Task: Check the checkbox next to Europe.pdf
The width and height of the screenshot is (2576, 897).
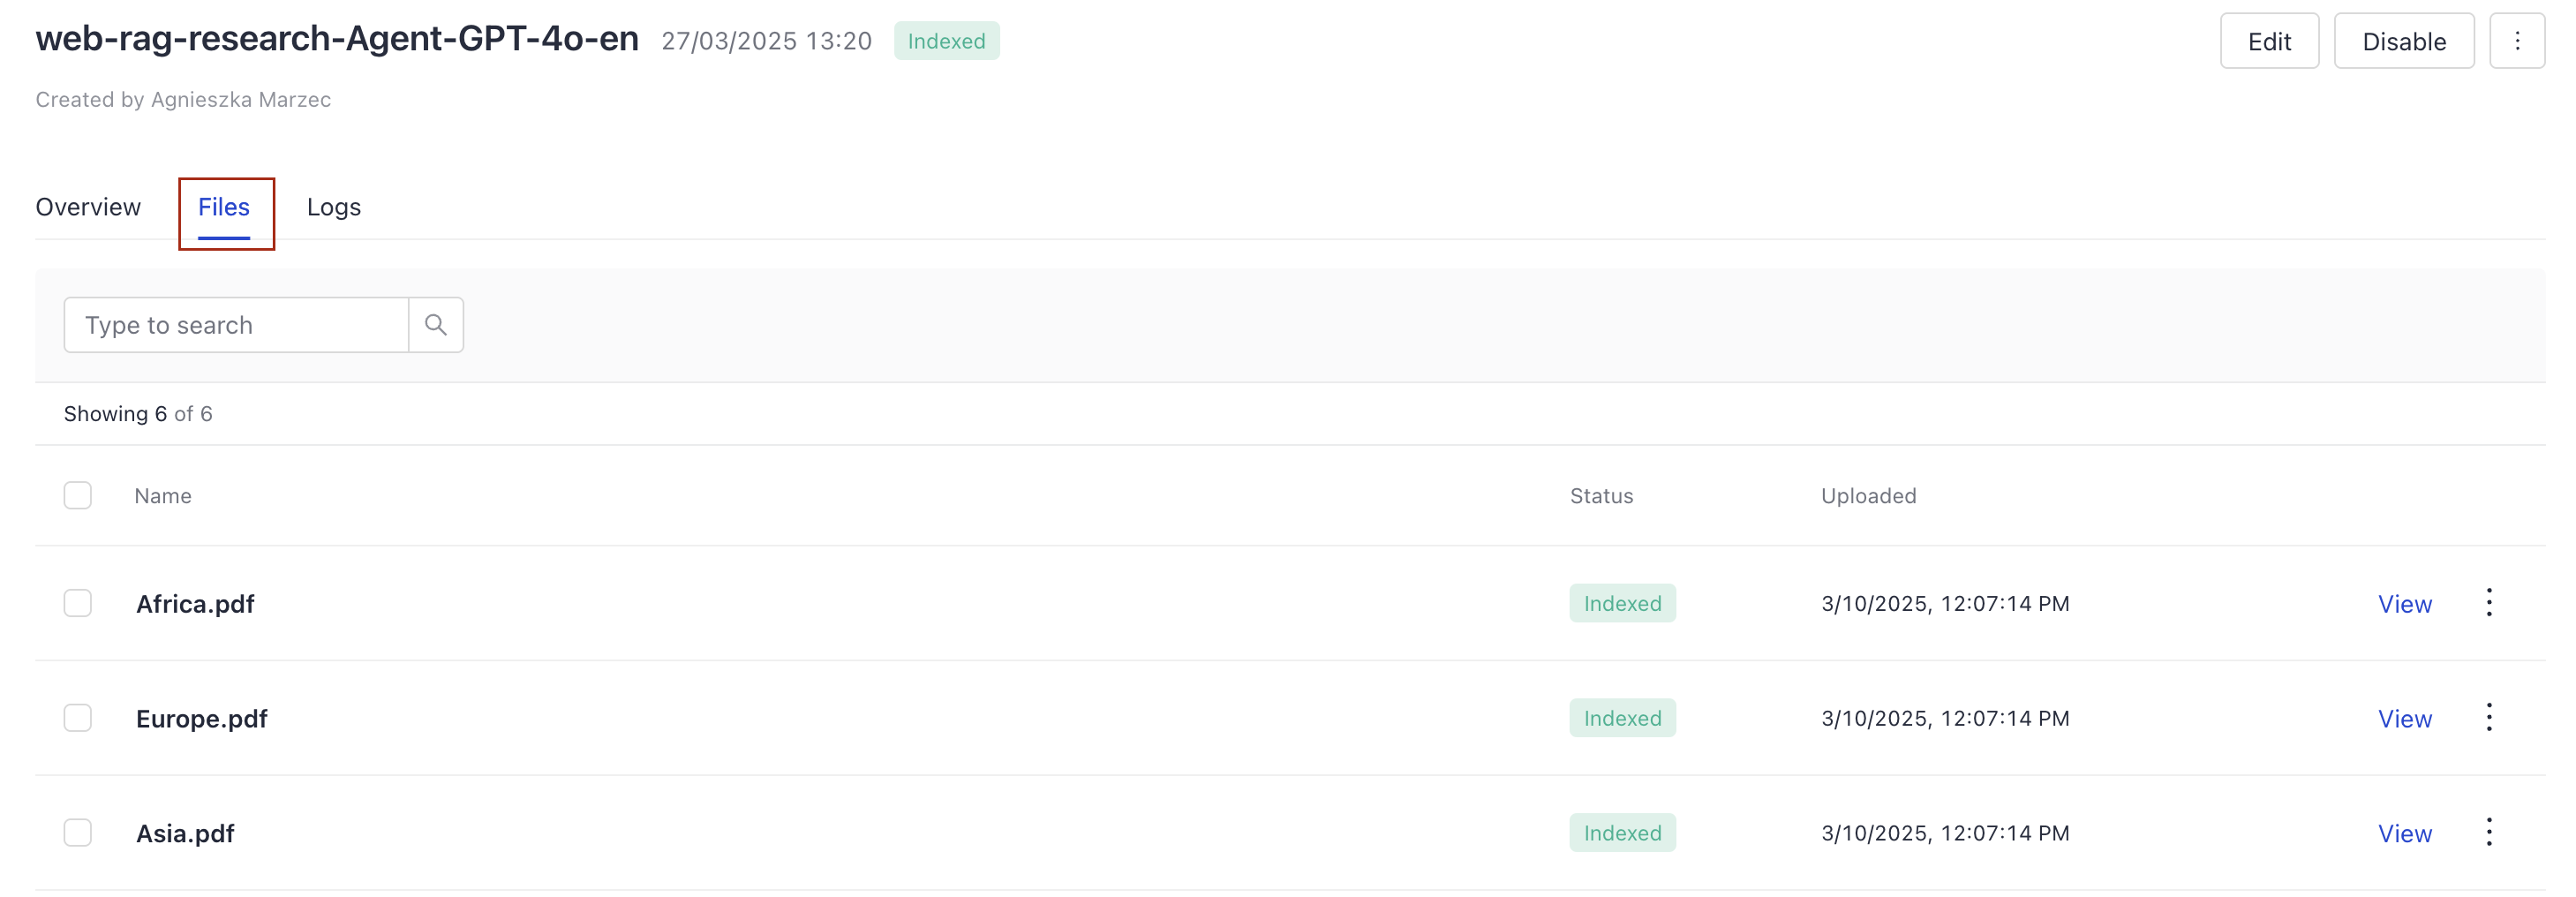Action: [x=77, y=717]
